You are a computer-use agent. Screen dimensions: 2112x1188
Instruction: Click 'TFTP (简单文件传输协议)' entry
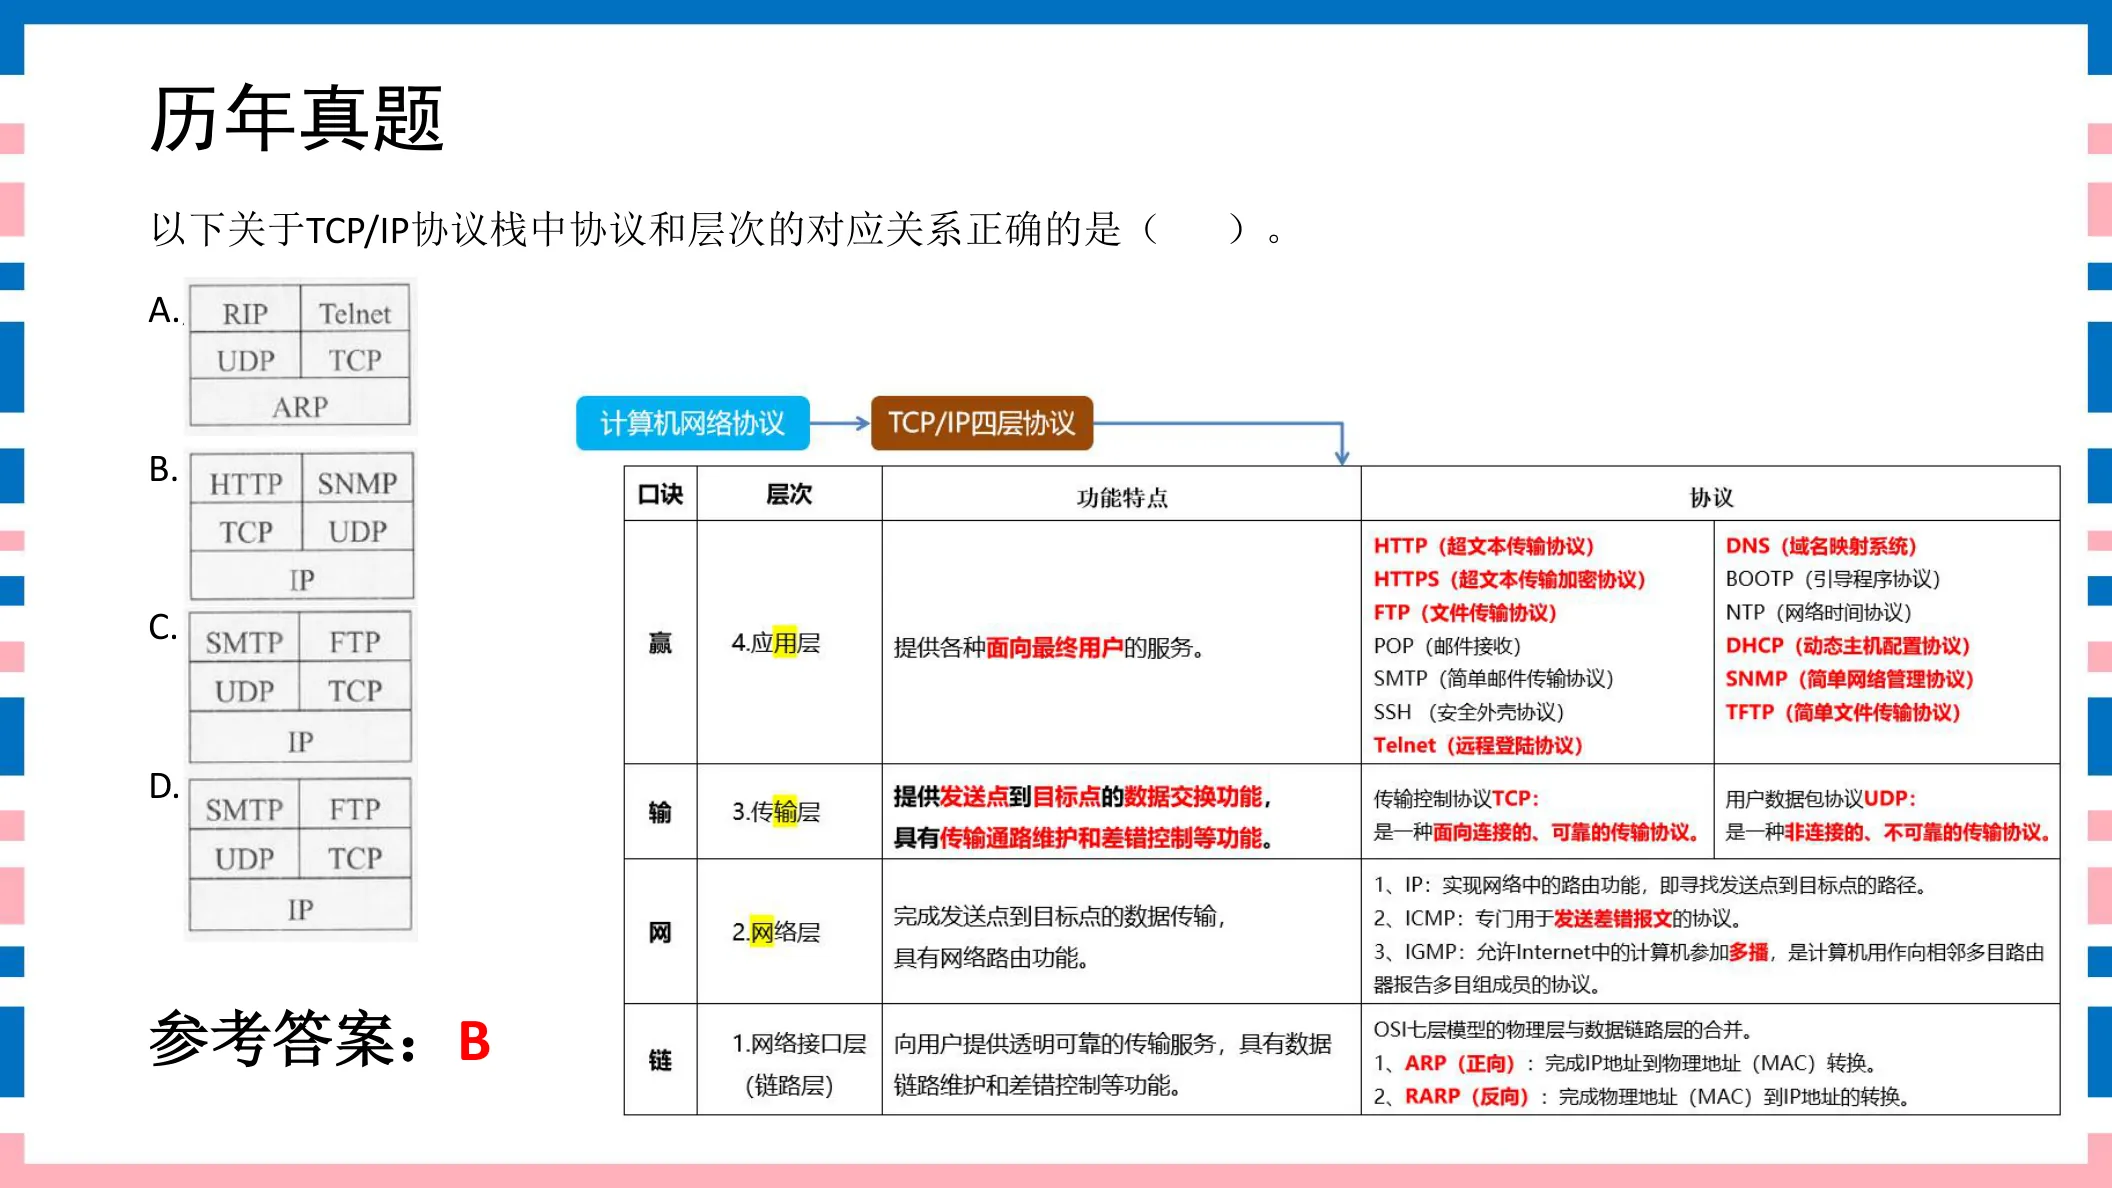(x=1843, y=712)
